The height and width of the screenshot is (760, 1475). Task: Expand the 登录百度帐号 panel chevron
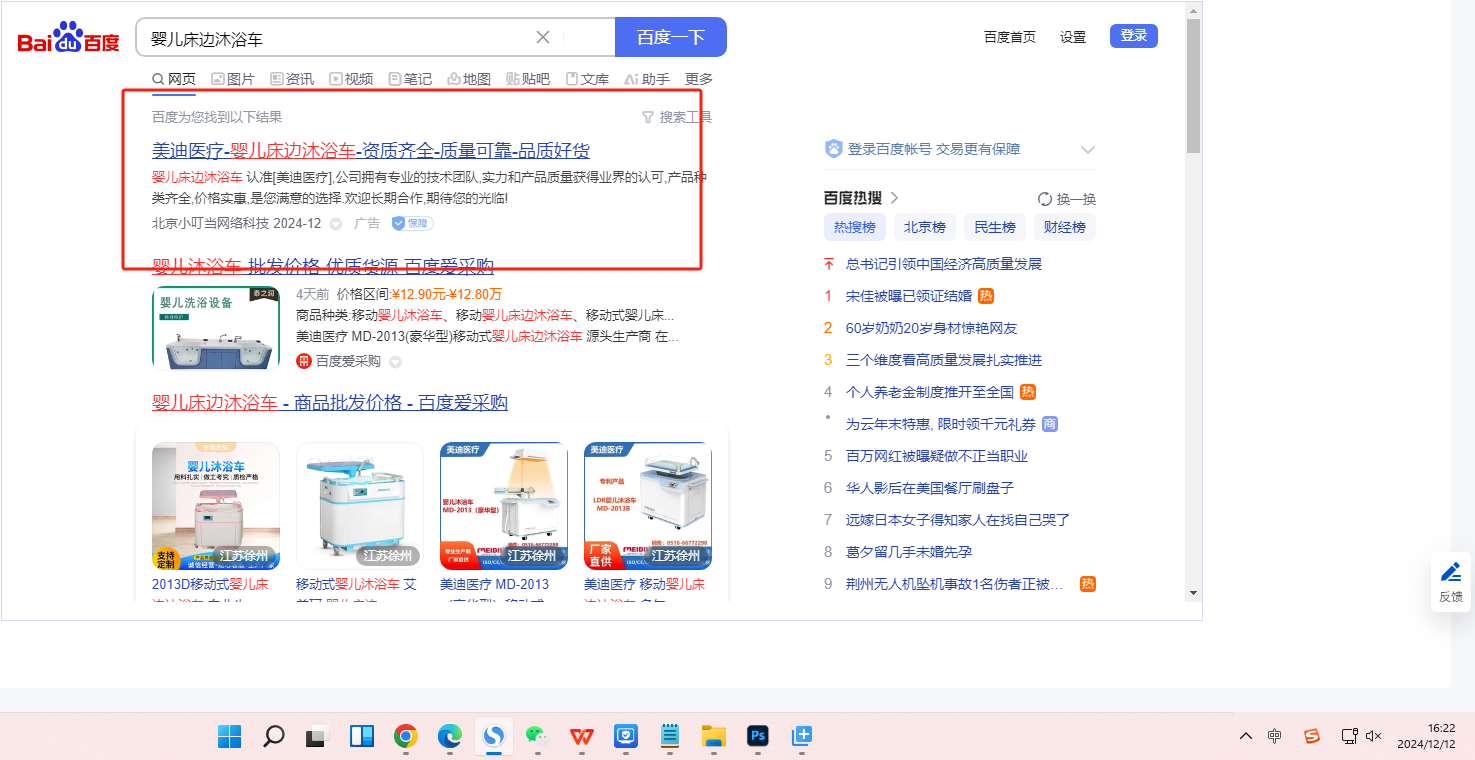1088,150
